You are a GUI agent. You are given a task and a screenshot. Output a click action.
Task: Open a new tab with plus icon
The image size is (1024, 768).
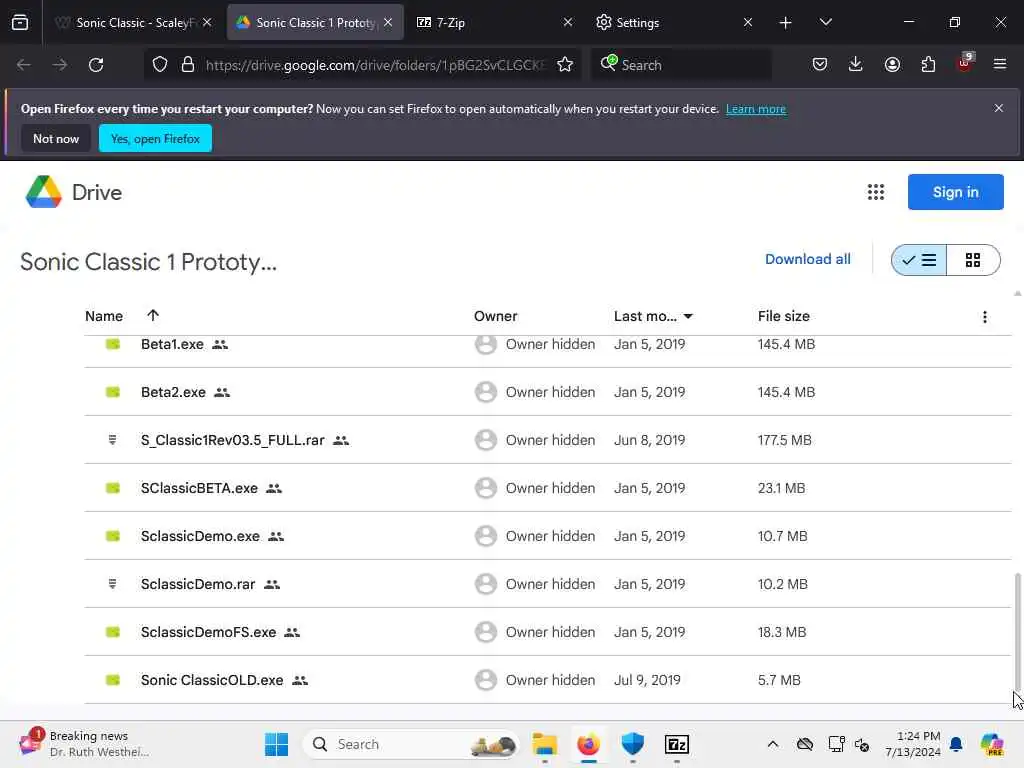click(x=785, y=23)
